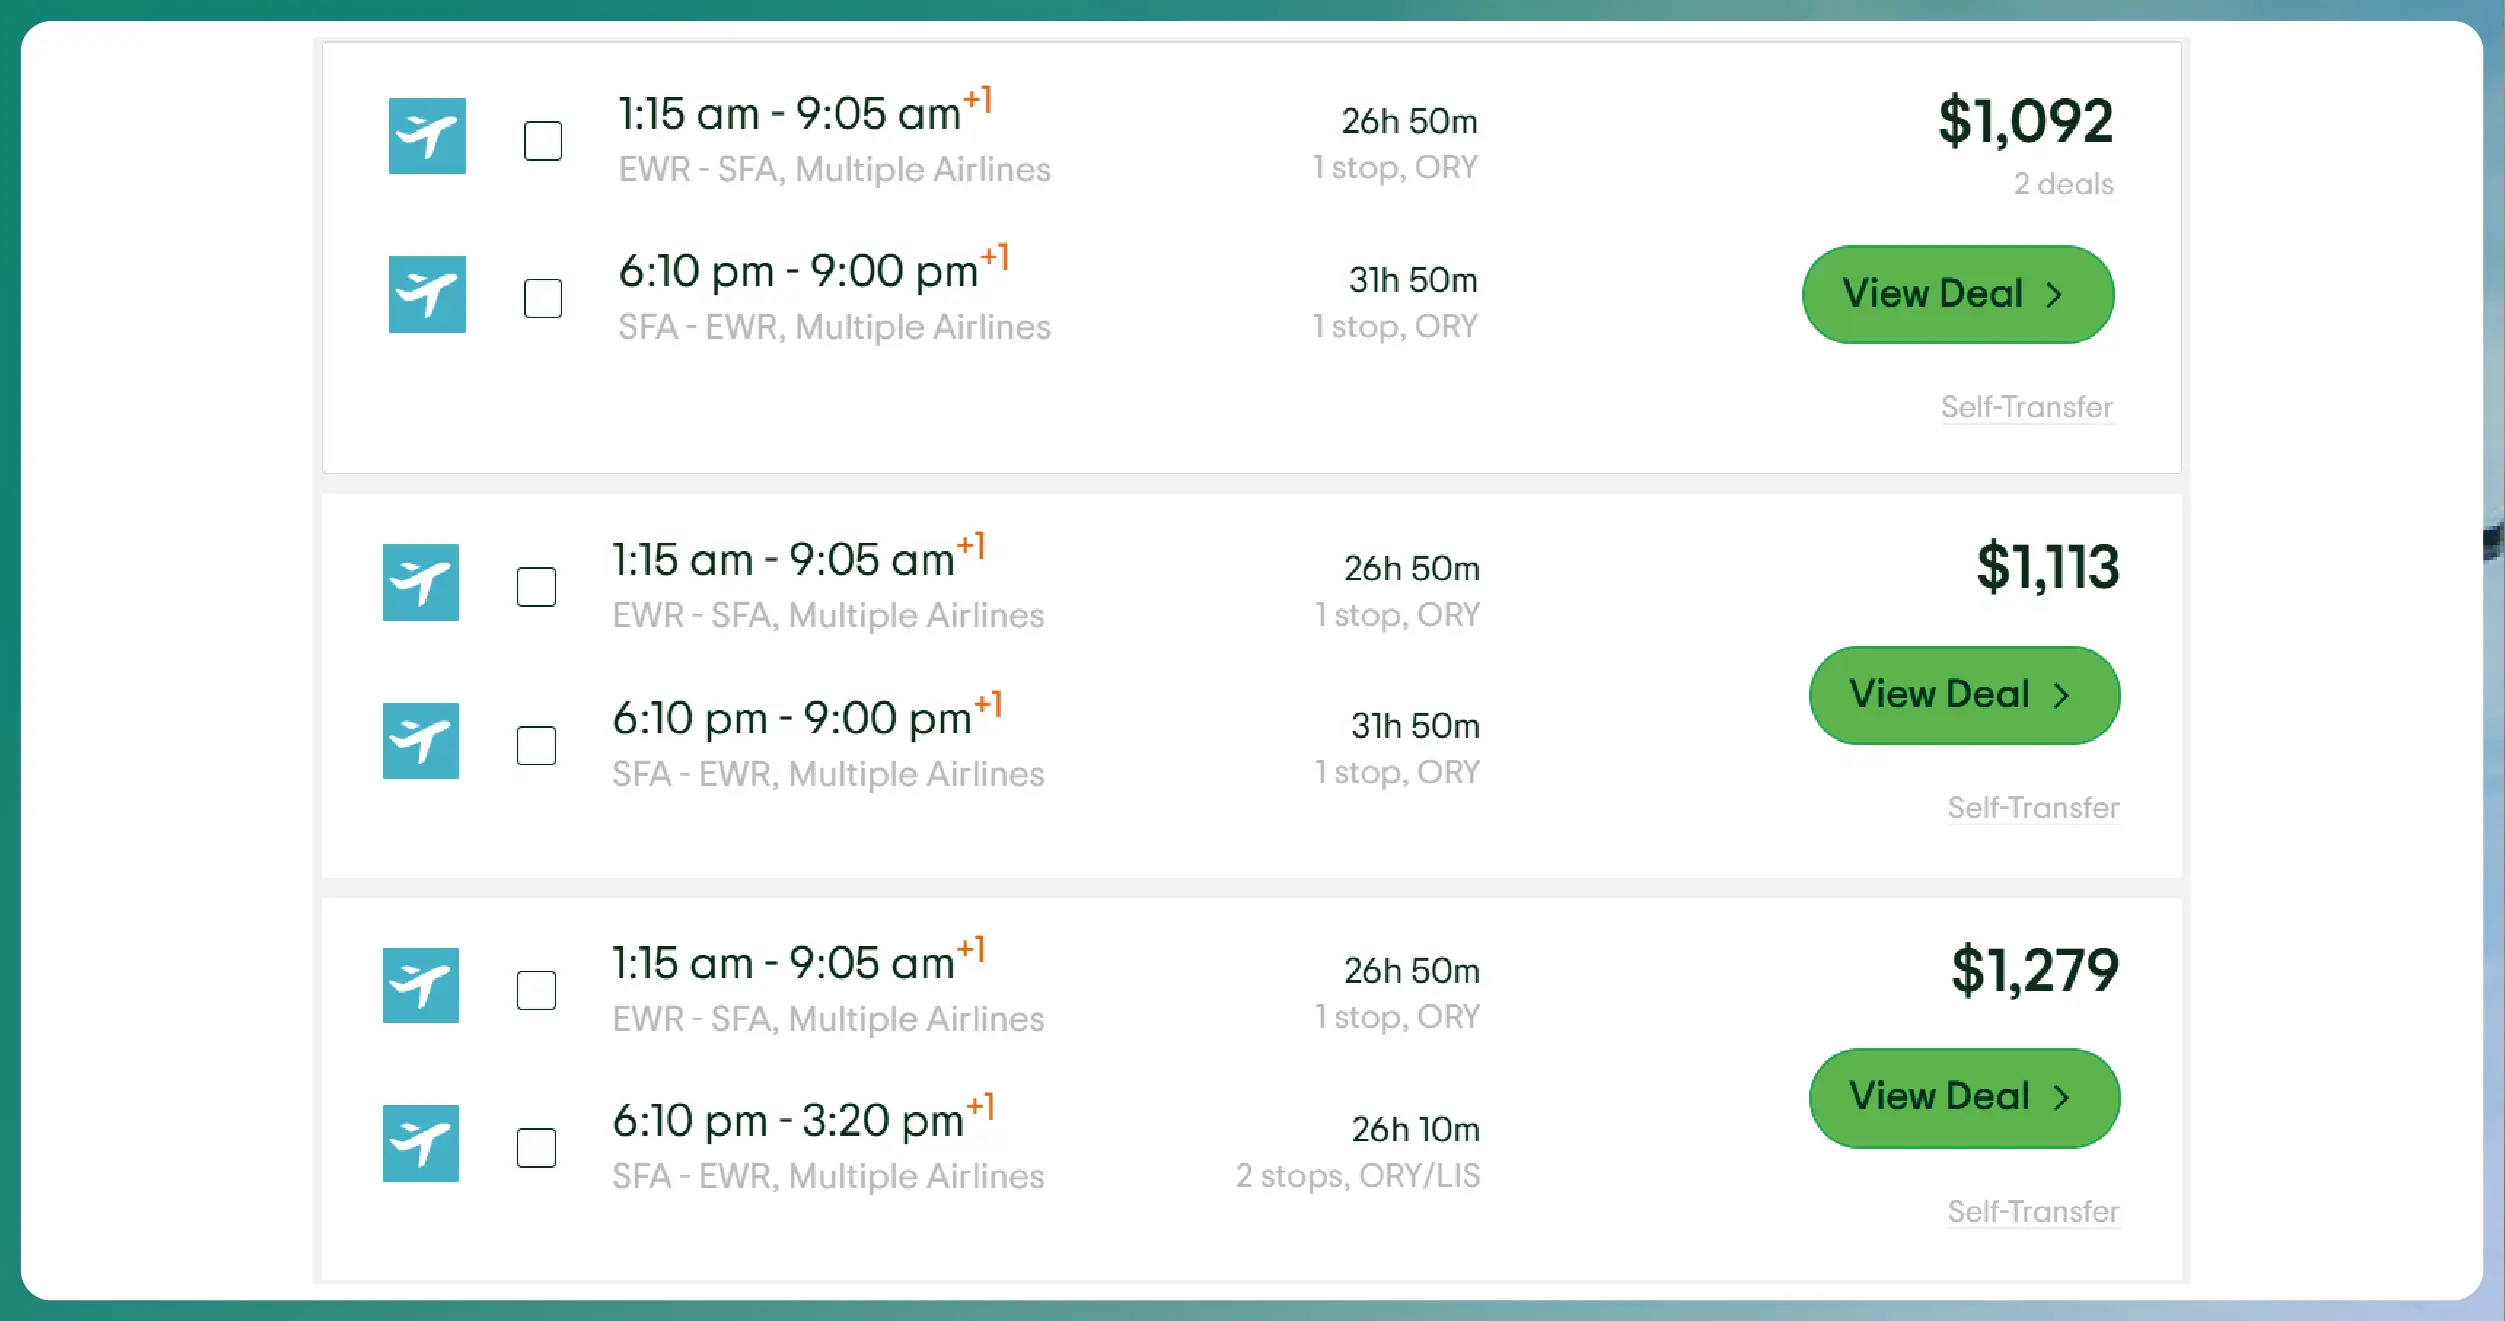Select the $1,113 outbound flight checkbox
The width and height of the screenshot is (2505, 1321).
(537, 587)
